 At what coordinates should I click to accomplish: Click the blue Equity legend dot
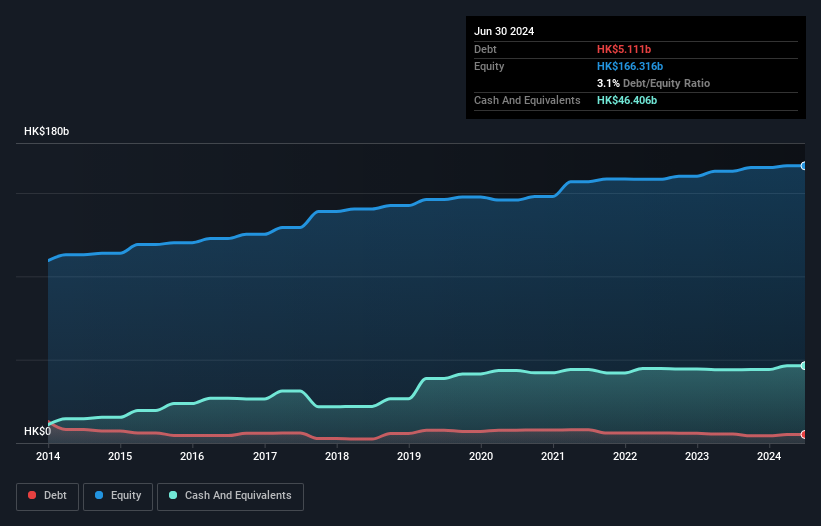[x=99, y=495]
